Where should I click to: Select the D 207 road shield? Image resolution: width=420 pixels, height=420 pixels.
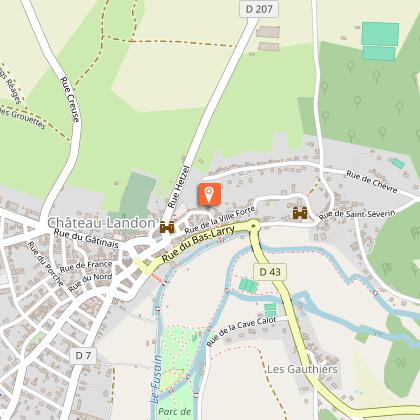(x=259, y=9)
